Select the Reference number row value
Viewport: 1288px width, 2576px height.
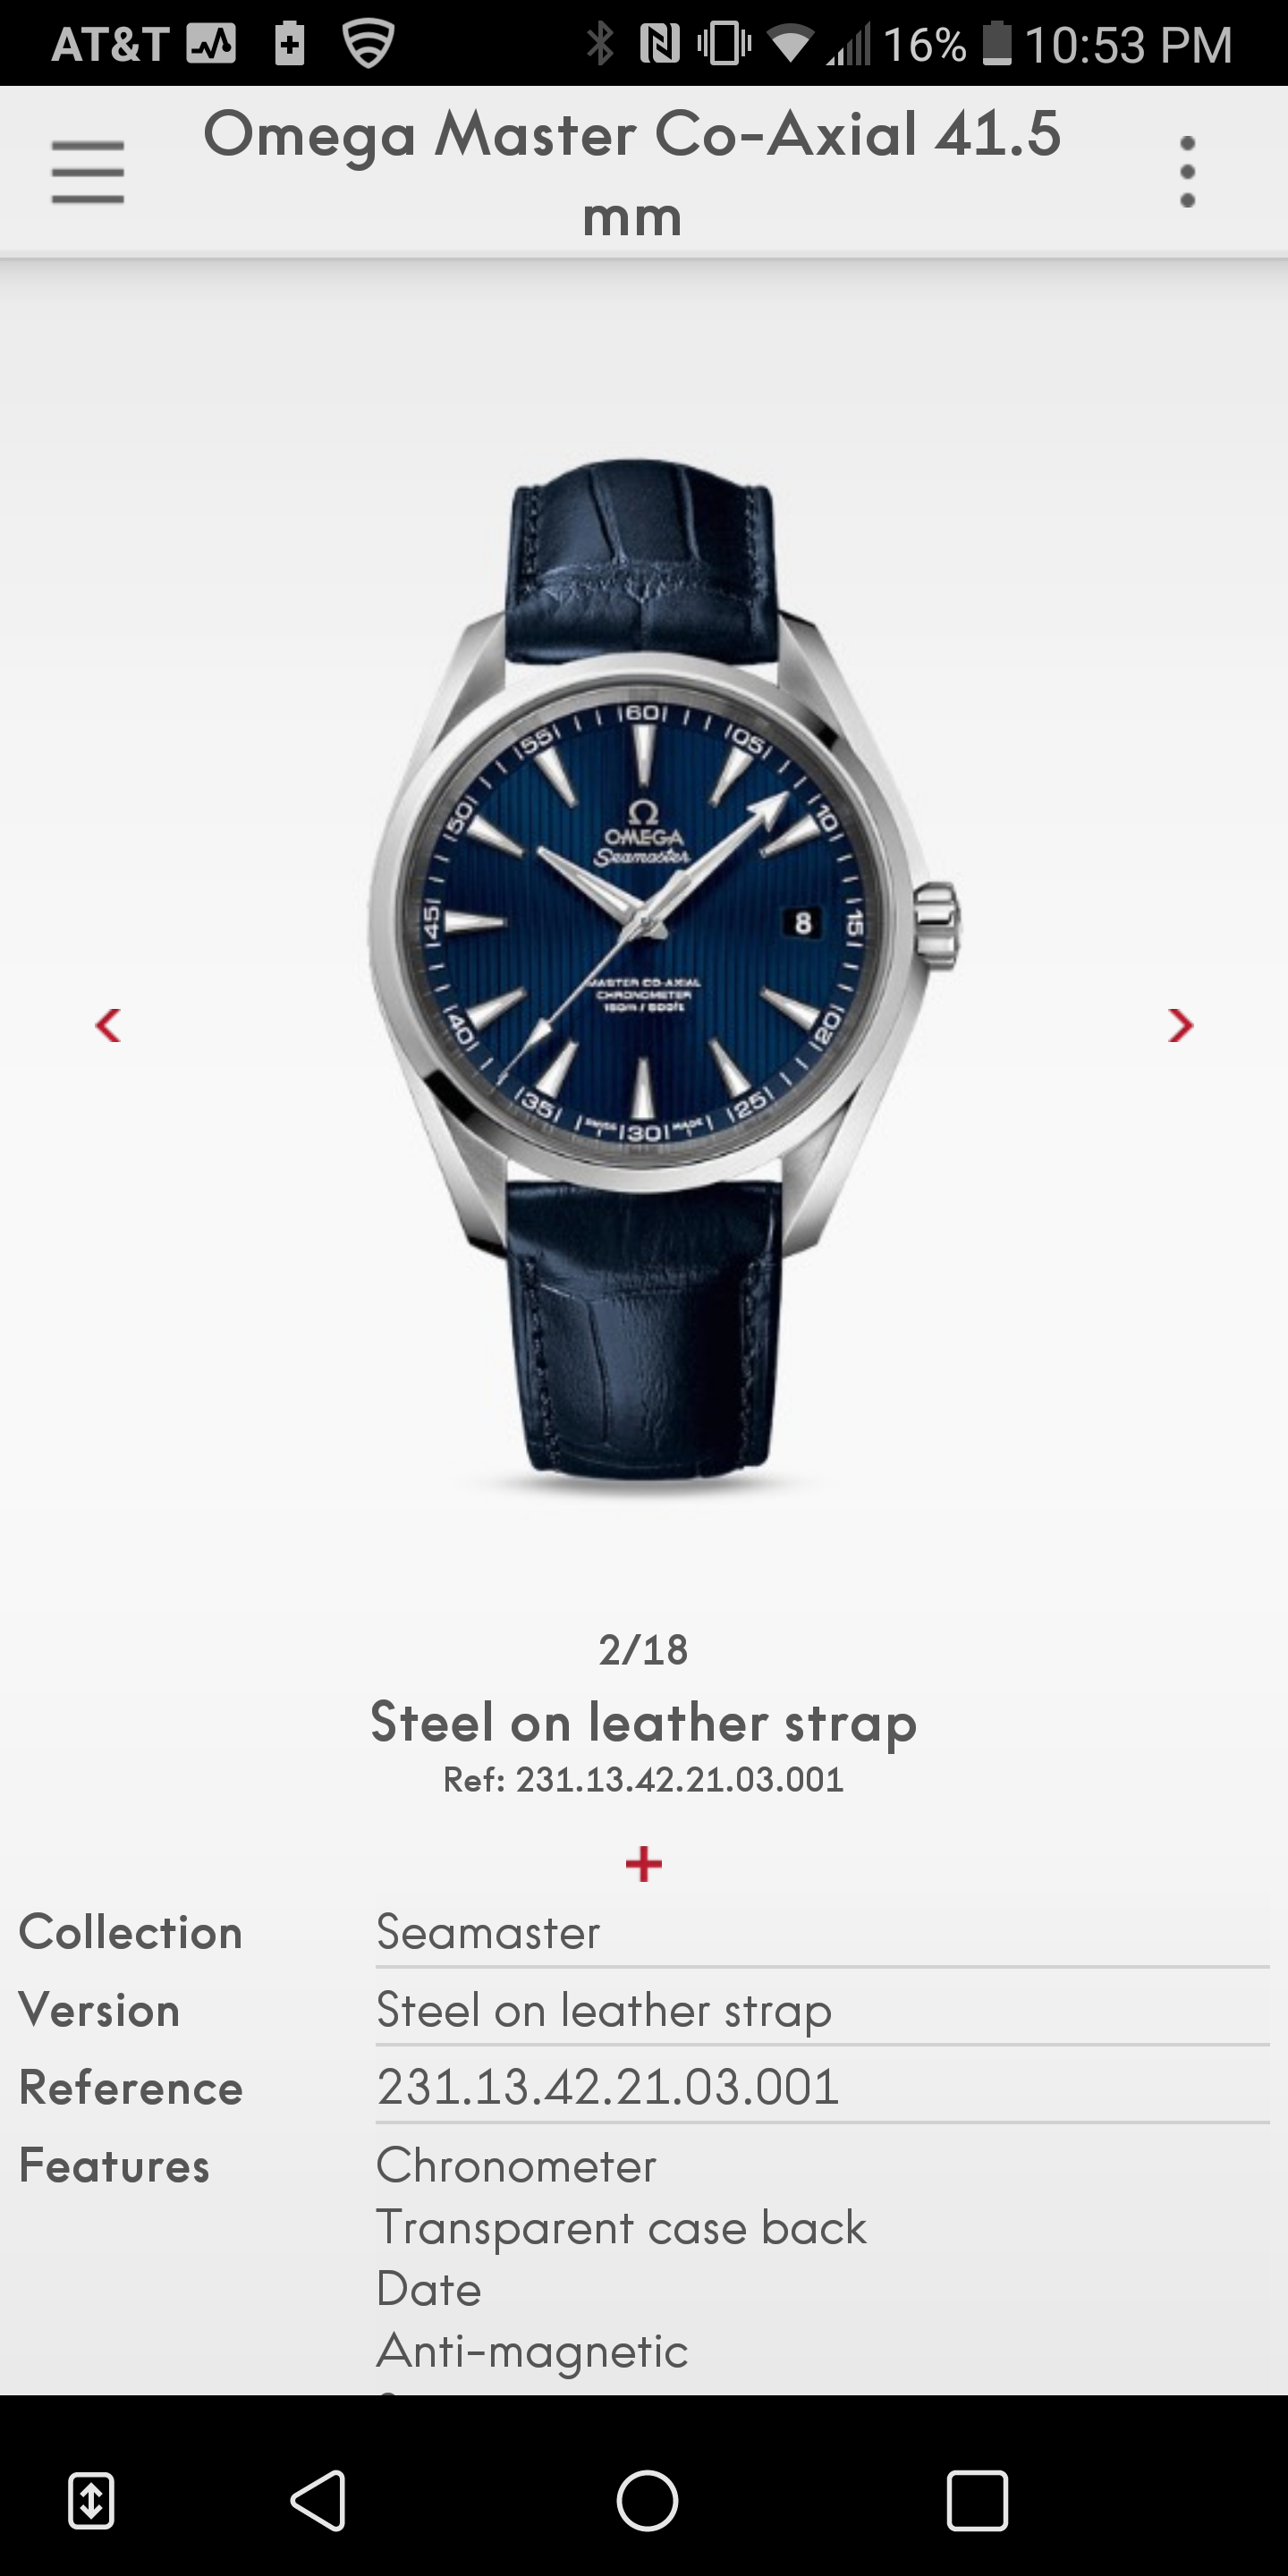607,2087
